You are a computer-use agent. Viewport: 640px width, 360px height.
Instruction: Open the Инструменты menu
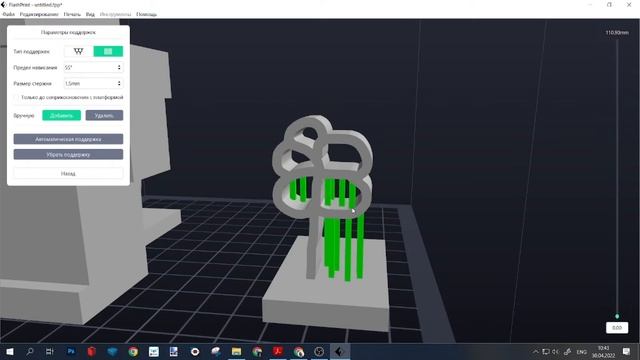pos(116,14)
